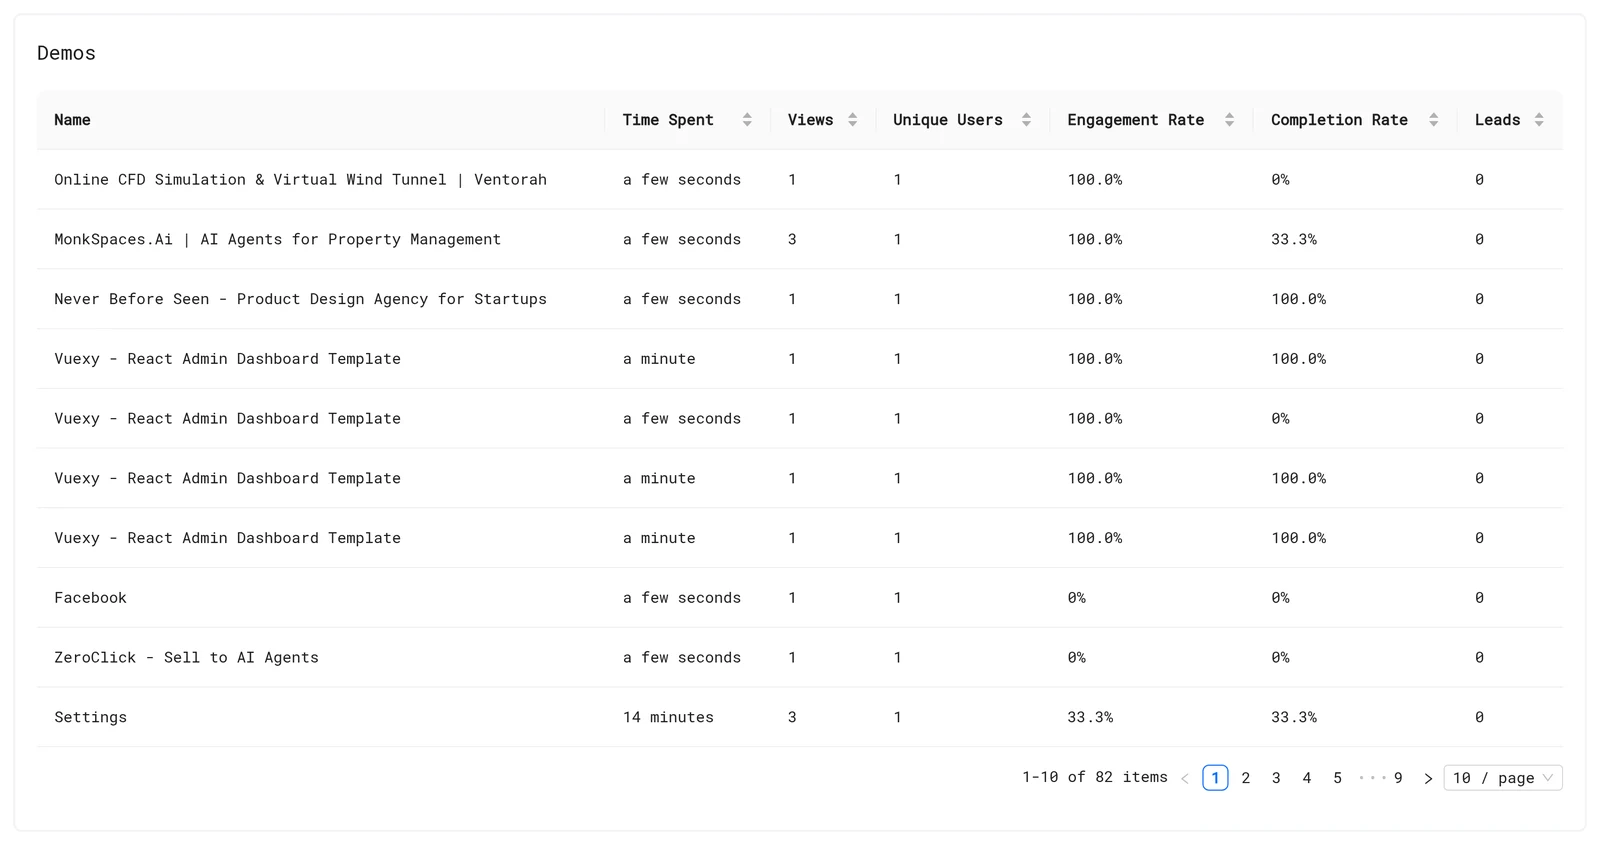Screen dimensions: 1600x845
Task: Open the Never Before Seen demo
Action: [300, 299]
